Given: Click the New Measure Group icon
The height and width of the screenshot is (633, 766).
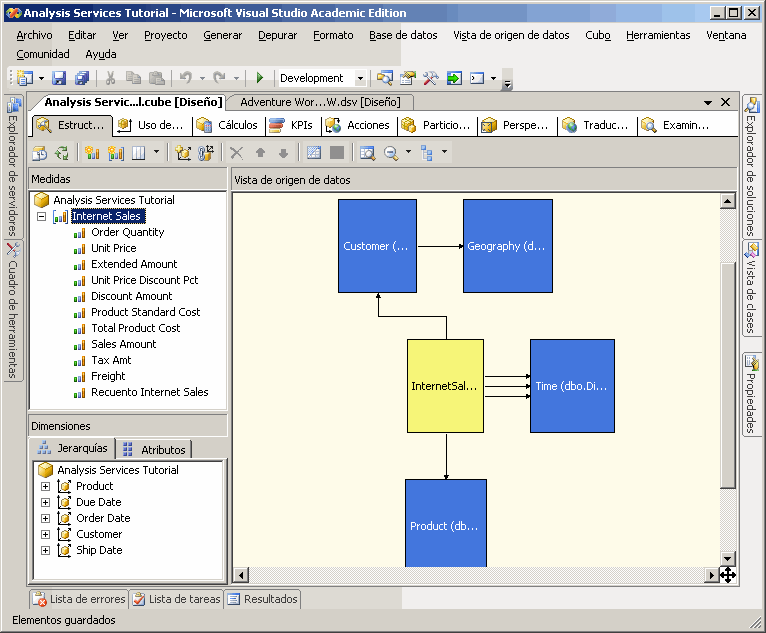Looking at the screenshot, I should point(116,153).
